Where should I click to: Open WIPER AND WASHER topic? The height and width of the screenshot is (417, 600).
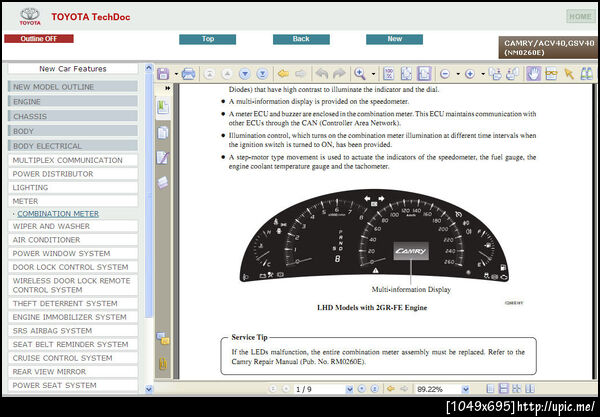73,226
